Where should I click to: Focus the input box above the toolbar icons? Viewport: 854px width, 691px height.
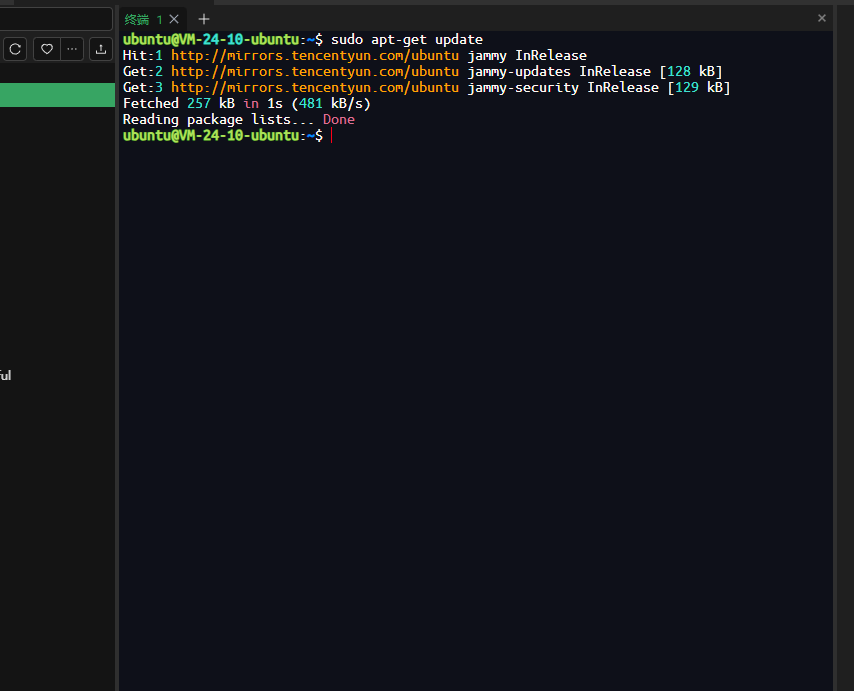point(56,19)
